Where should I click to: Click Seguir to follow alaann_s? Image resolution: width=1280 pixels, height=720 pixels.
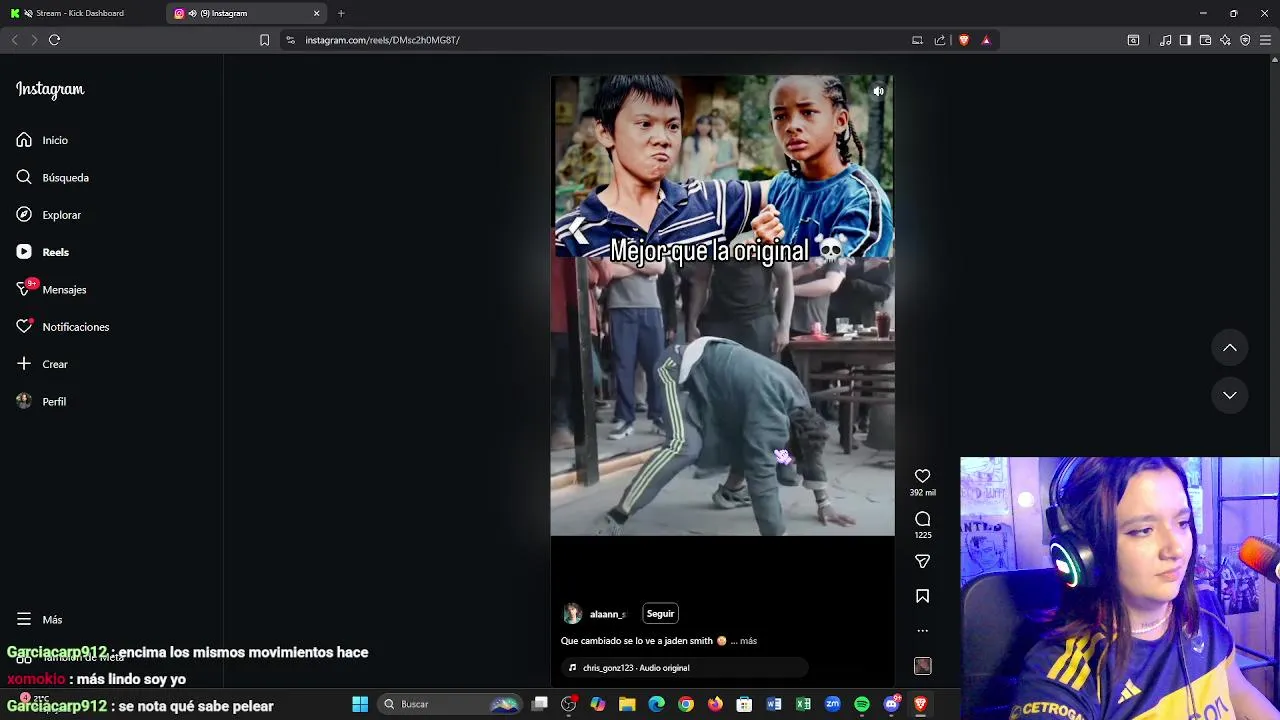(660, 614)
